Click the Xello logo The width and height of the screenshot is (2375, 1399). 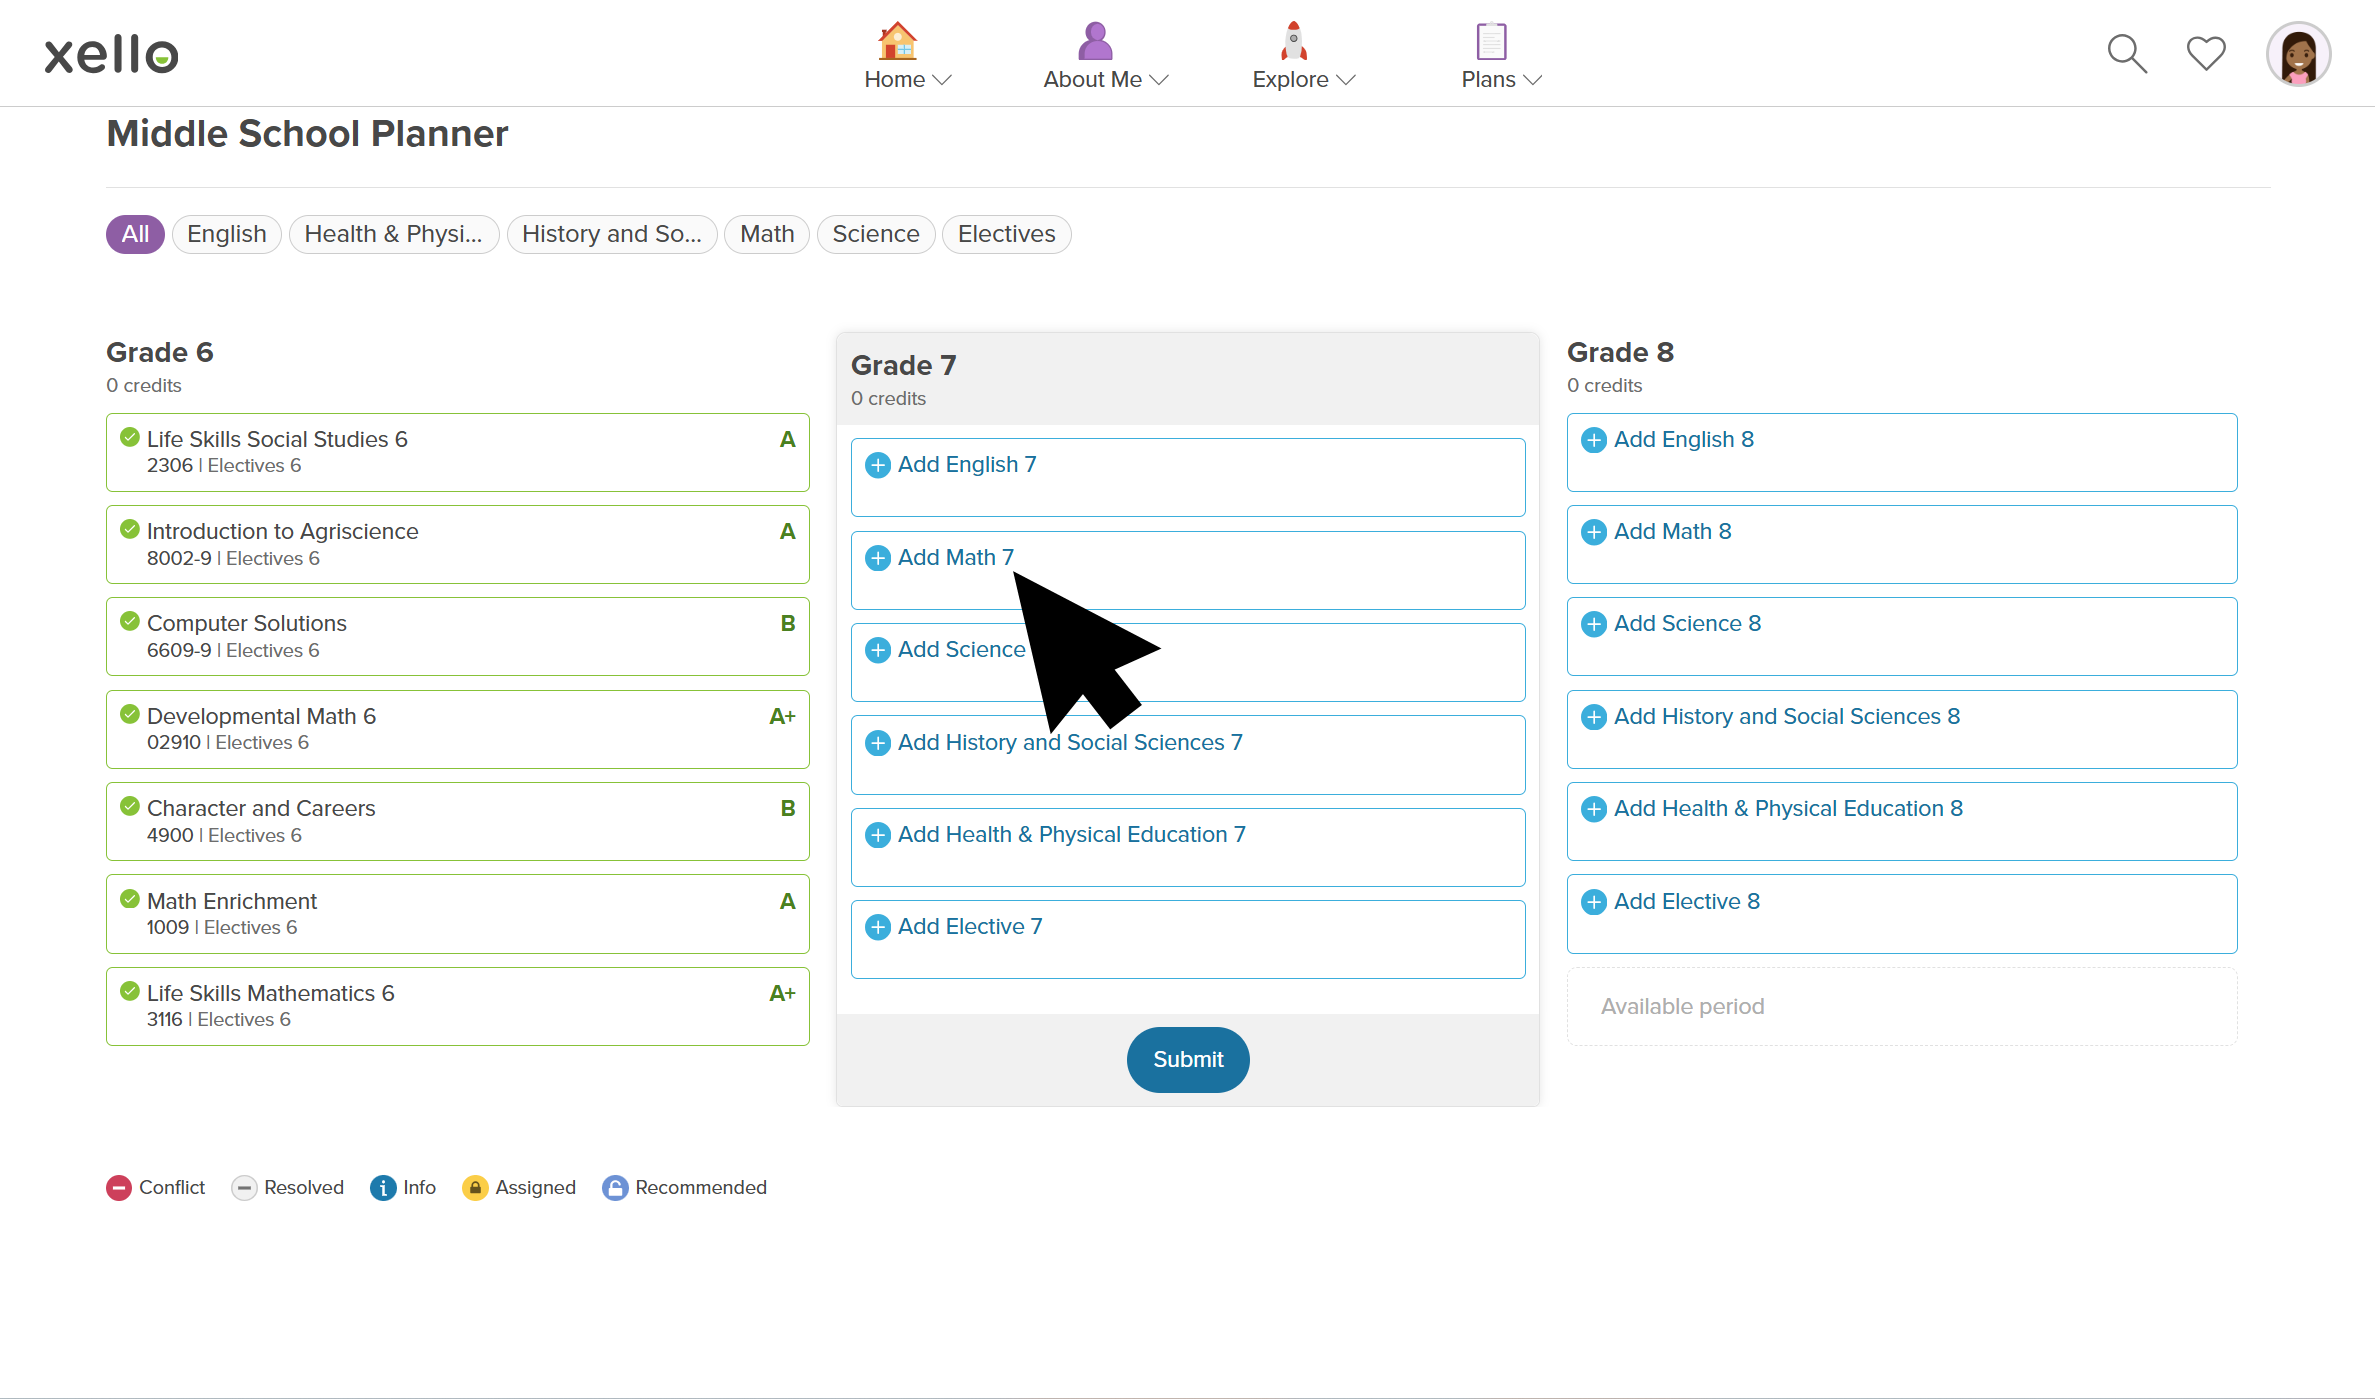pyautogui.click(x=111, y=55)
